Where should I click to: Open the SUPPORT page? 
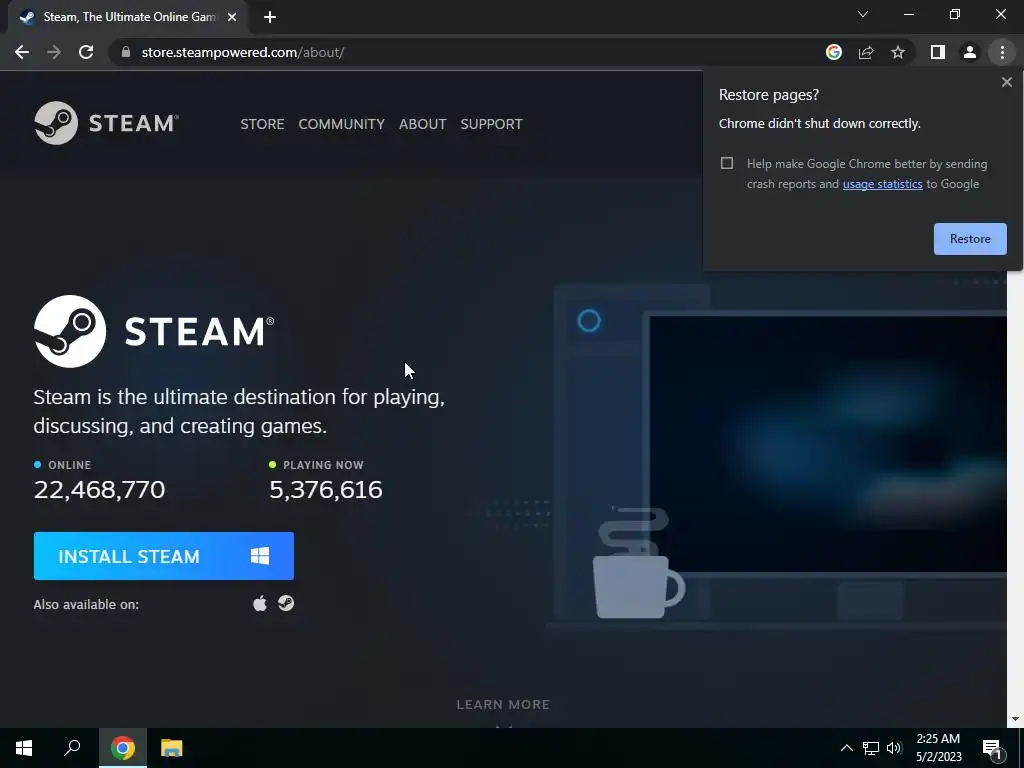[491, 124]
